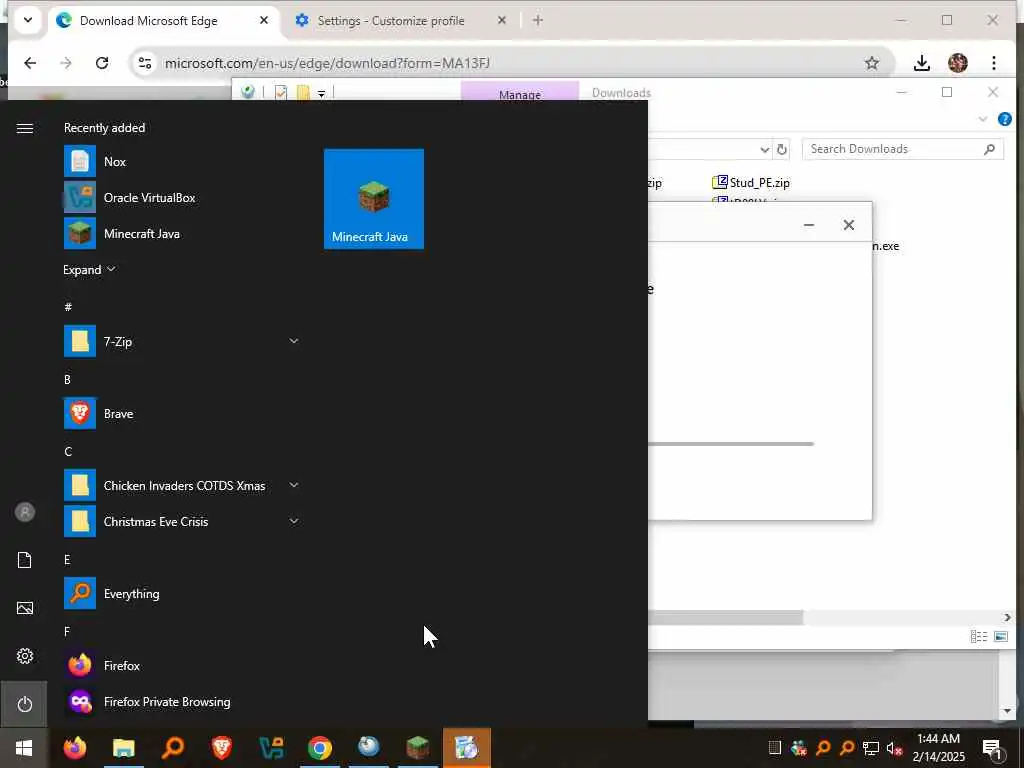Screen dimensions: 1024x768
Task: Open Nox from Recently added
Action: coord(182,161)
